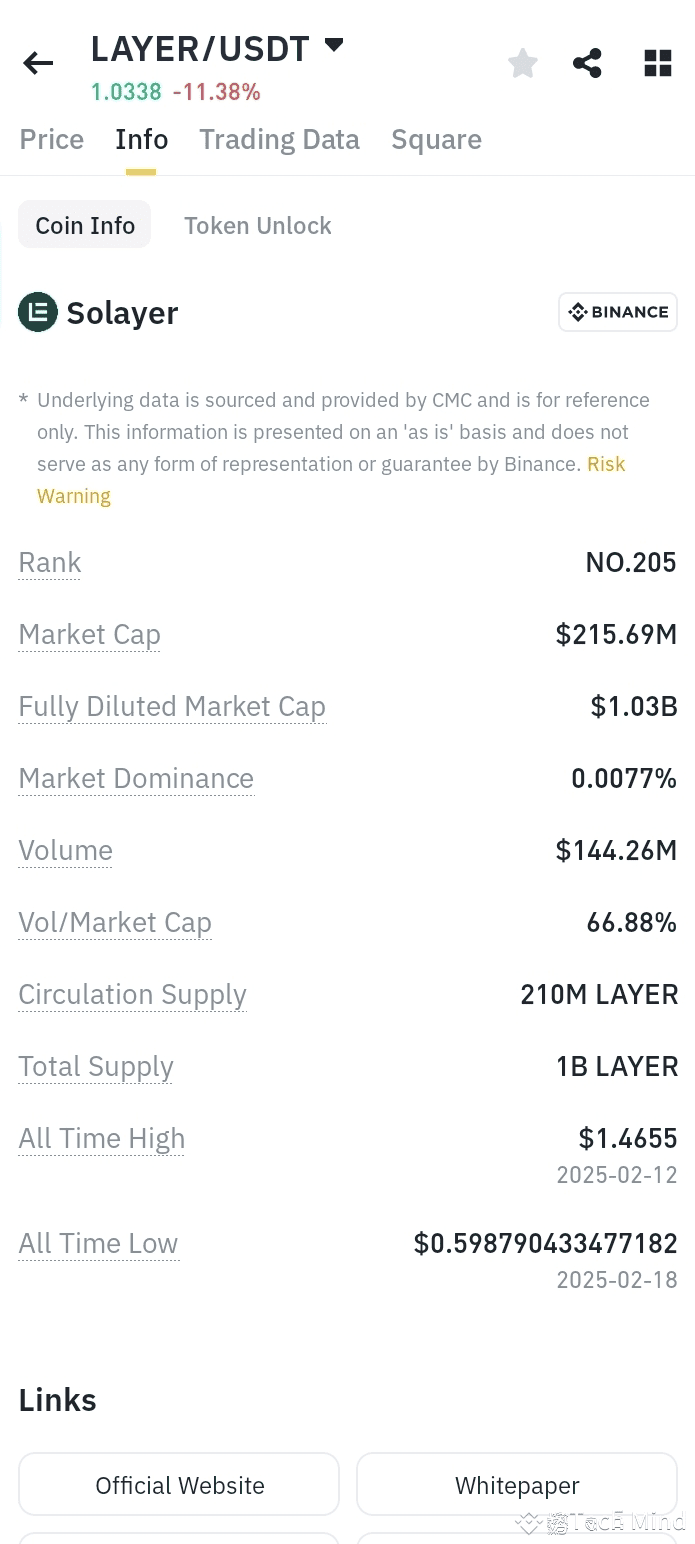Expand the LAYER/USDT pair dropdown arrow

[x=334, y=45]
